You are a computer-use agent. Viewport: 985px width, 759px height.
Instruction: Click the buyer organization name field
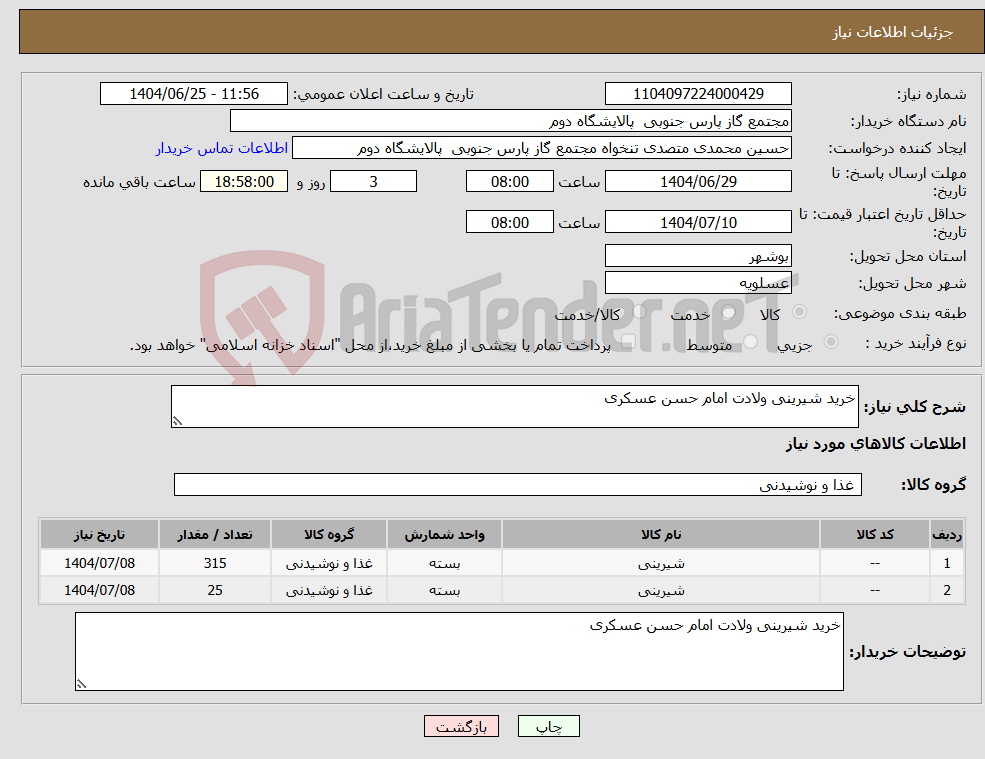point(511,121)
